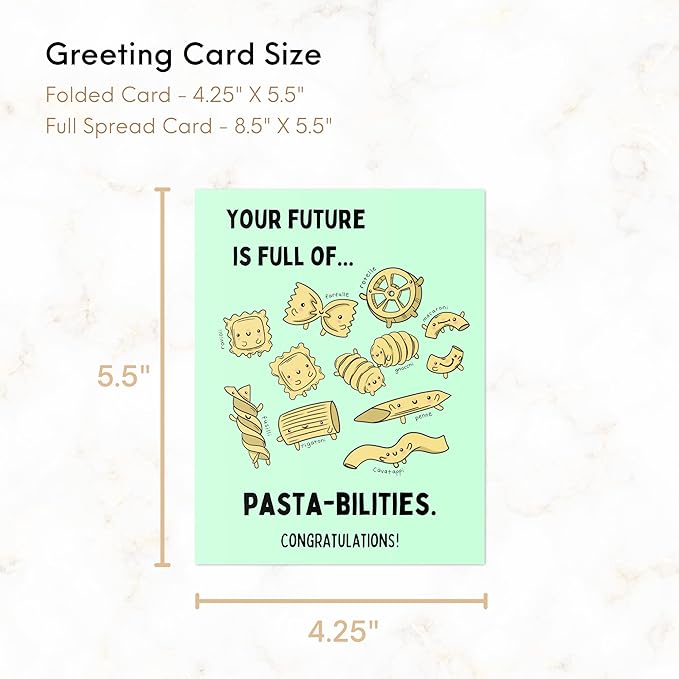Select the wavy cavatappi pasta character
Viewport: 679px width, 679px height.
(x=396, y=454)
